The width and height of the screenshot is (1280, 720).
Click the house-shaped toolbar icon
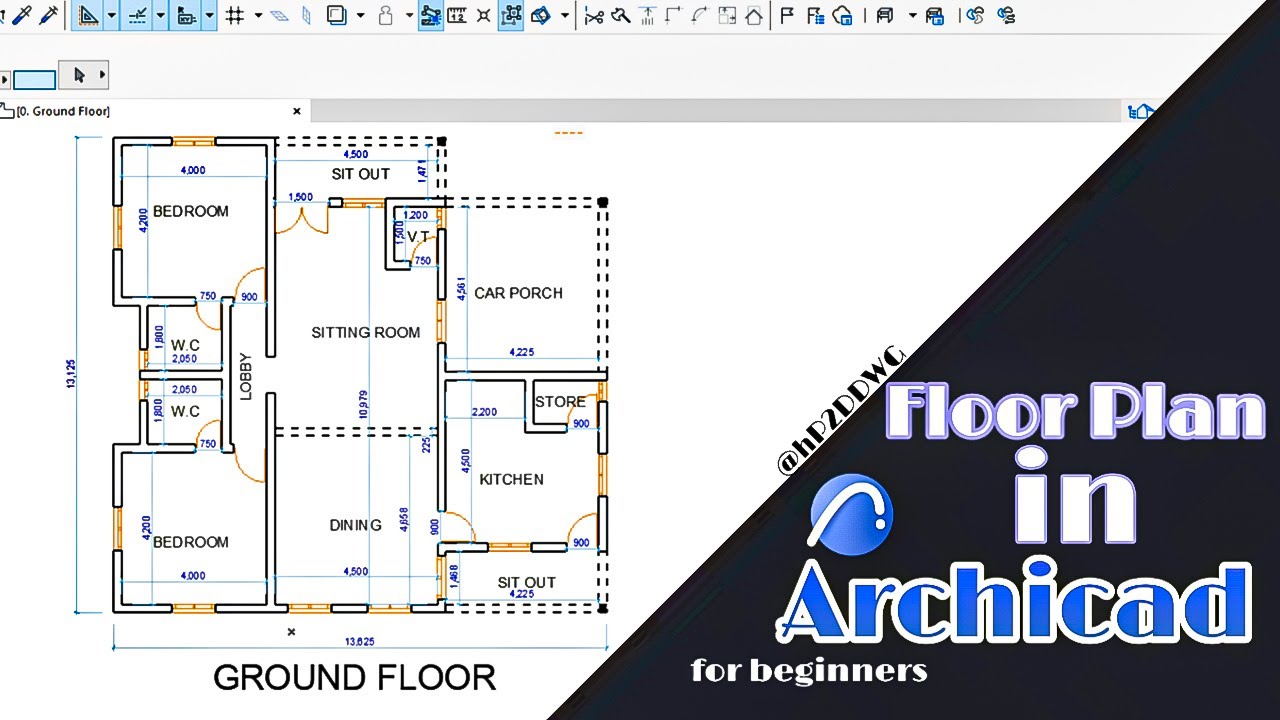[753, 15]
